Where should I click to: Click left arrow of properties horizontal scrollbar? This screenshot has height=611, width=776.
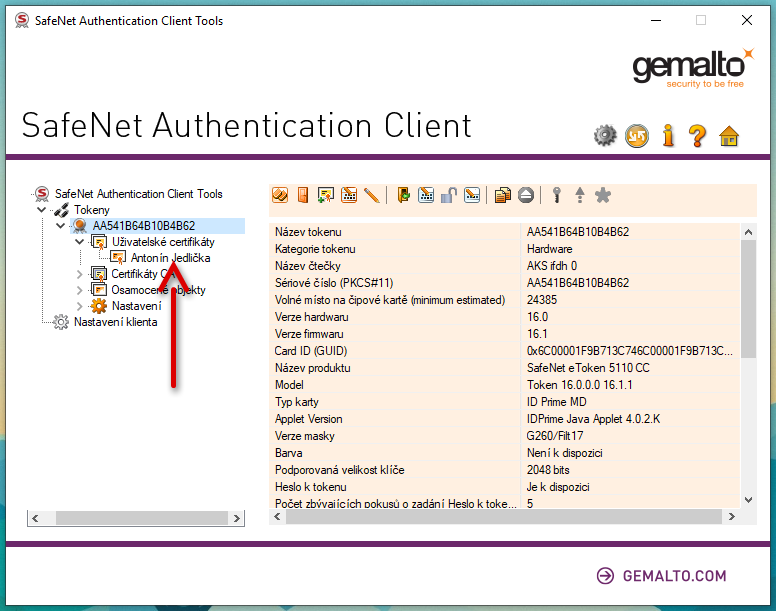277,517
